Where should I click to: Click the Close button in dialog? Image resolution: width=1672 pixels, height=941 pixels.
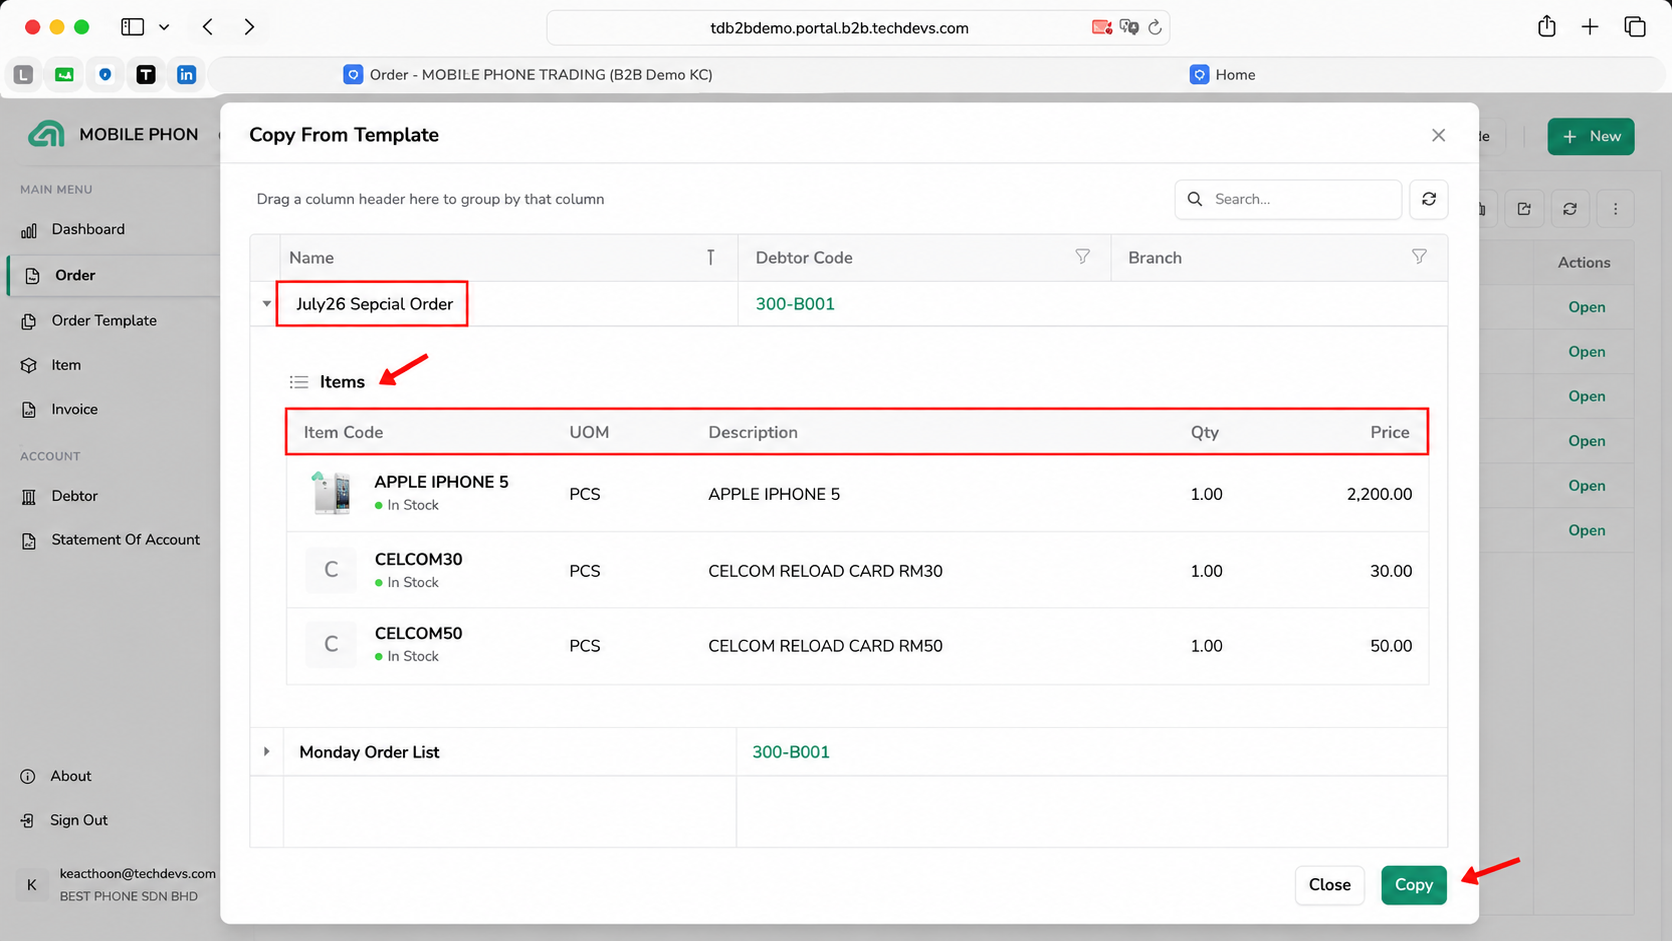(x=1329, y=885)
